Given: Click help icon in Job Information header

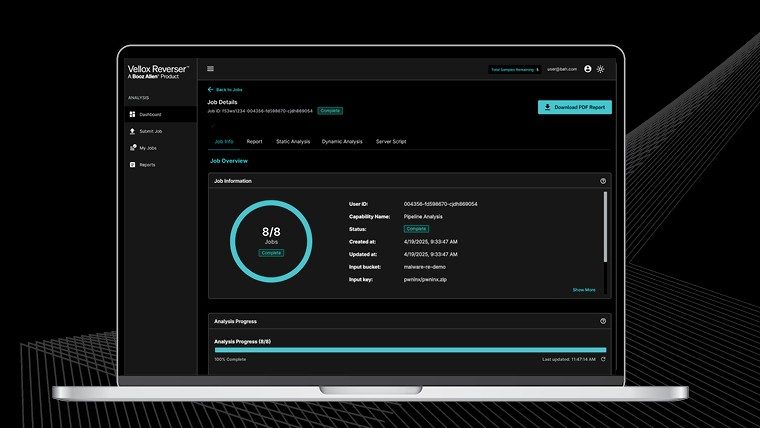Looking at the screenshot, I should pyautogui.click(x=603, y=181).
